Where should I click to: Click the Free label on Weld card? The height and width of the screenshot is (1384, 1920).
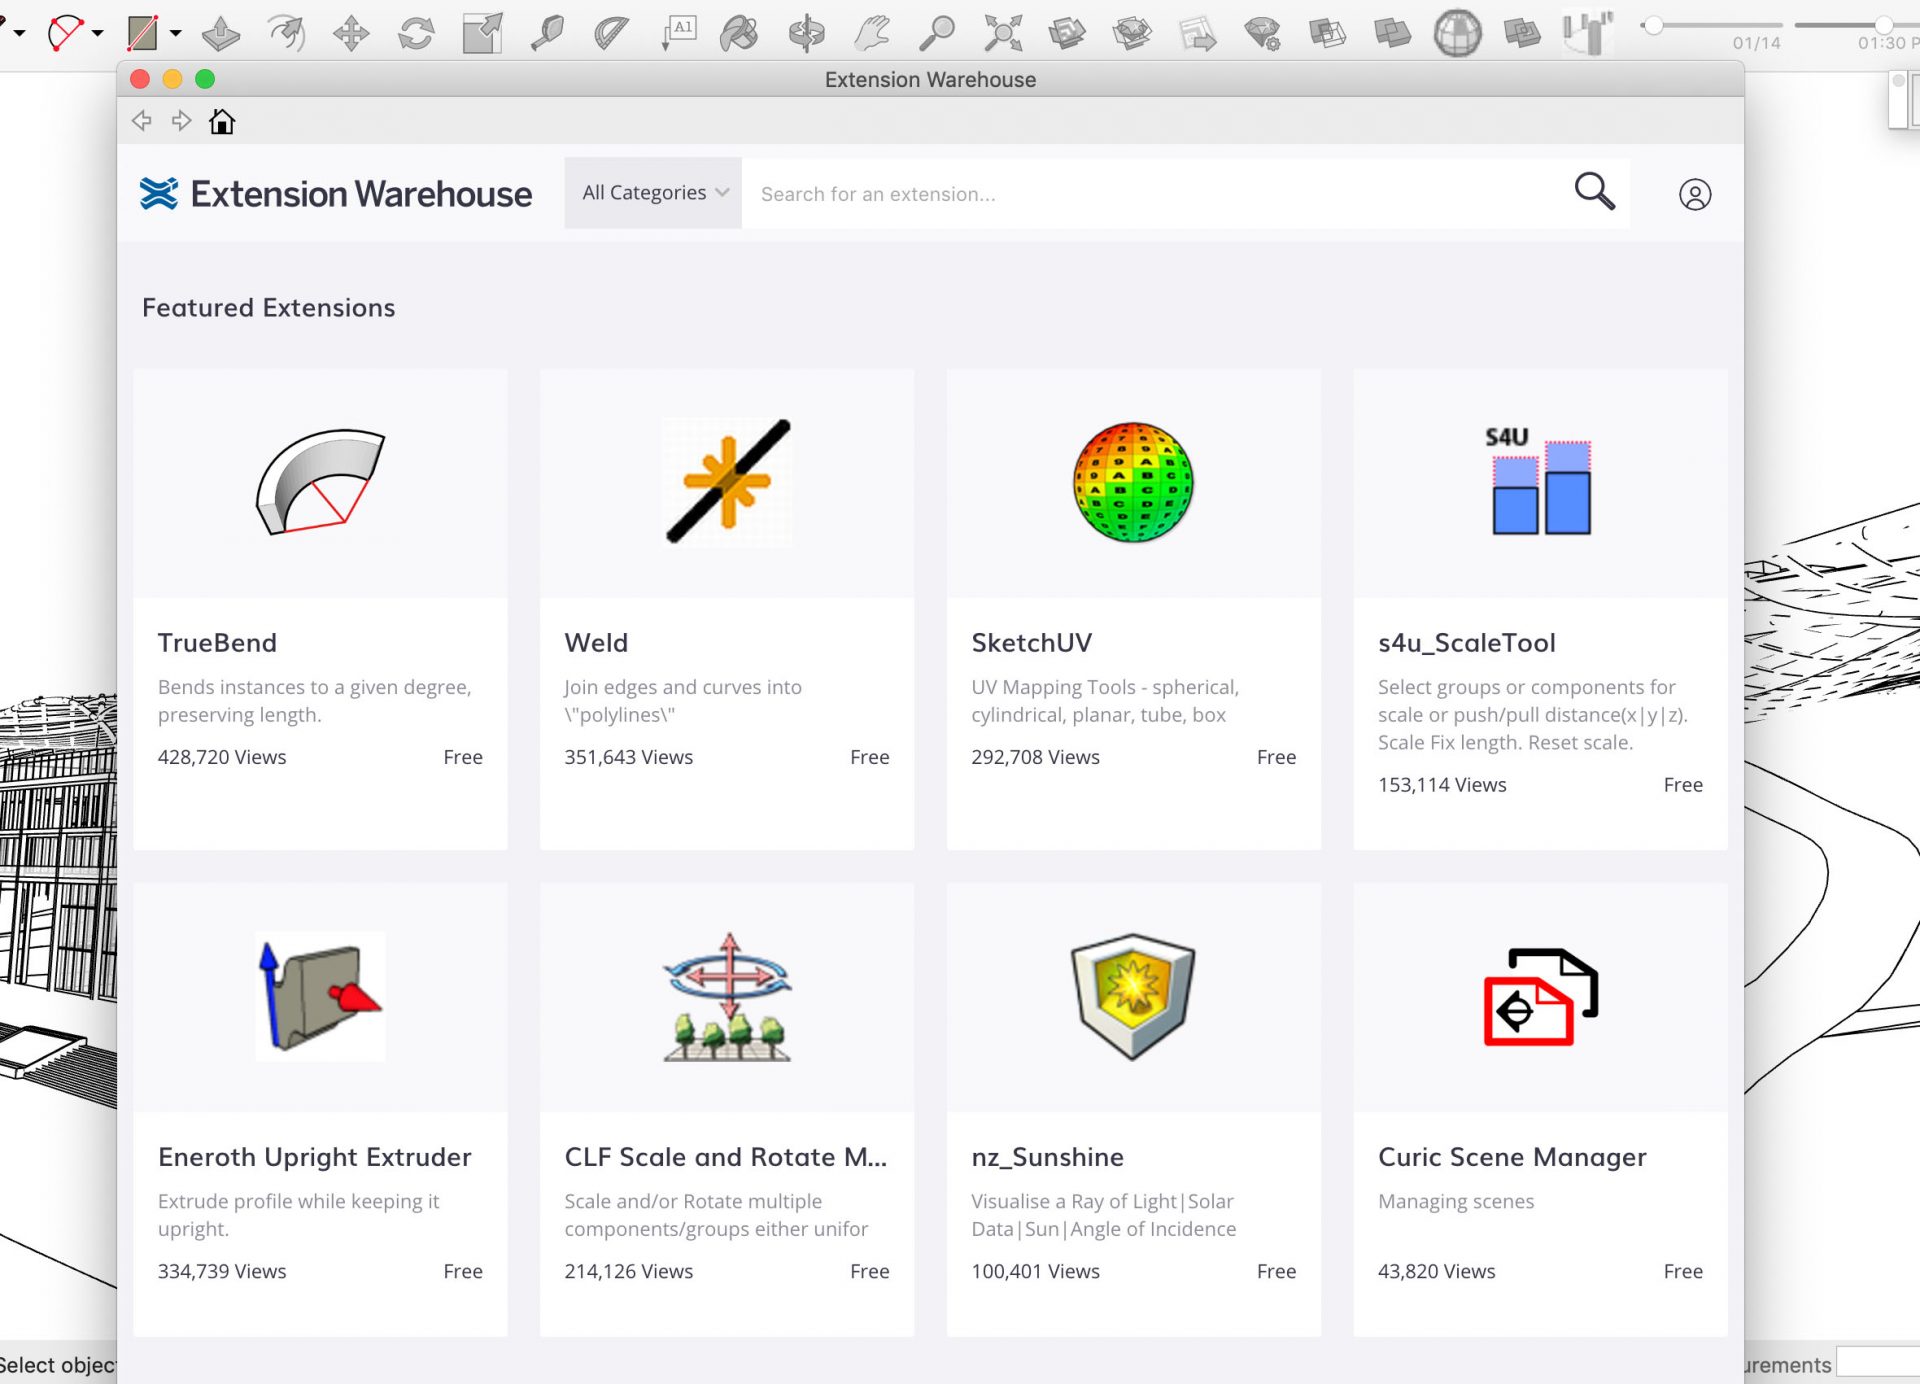869,757
